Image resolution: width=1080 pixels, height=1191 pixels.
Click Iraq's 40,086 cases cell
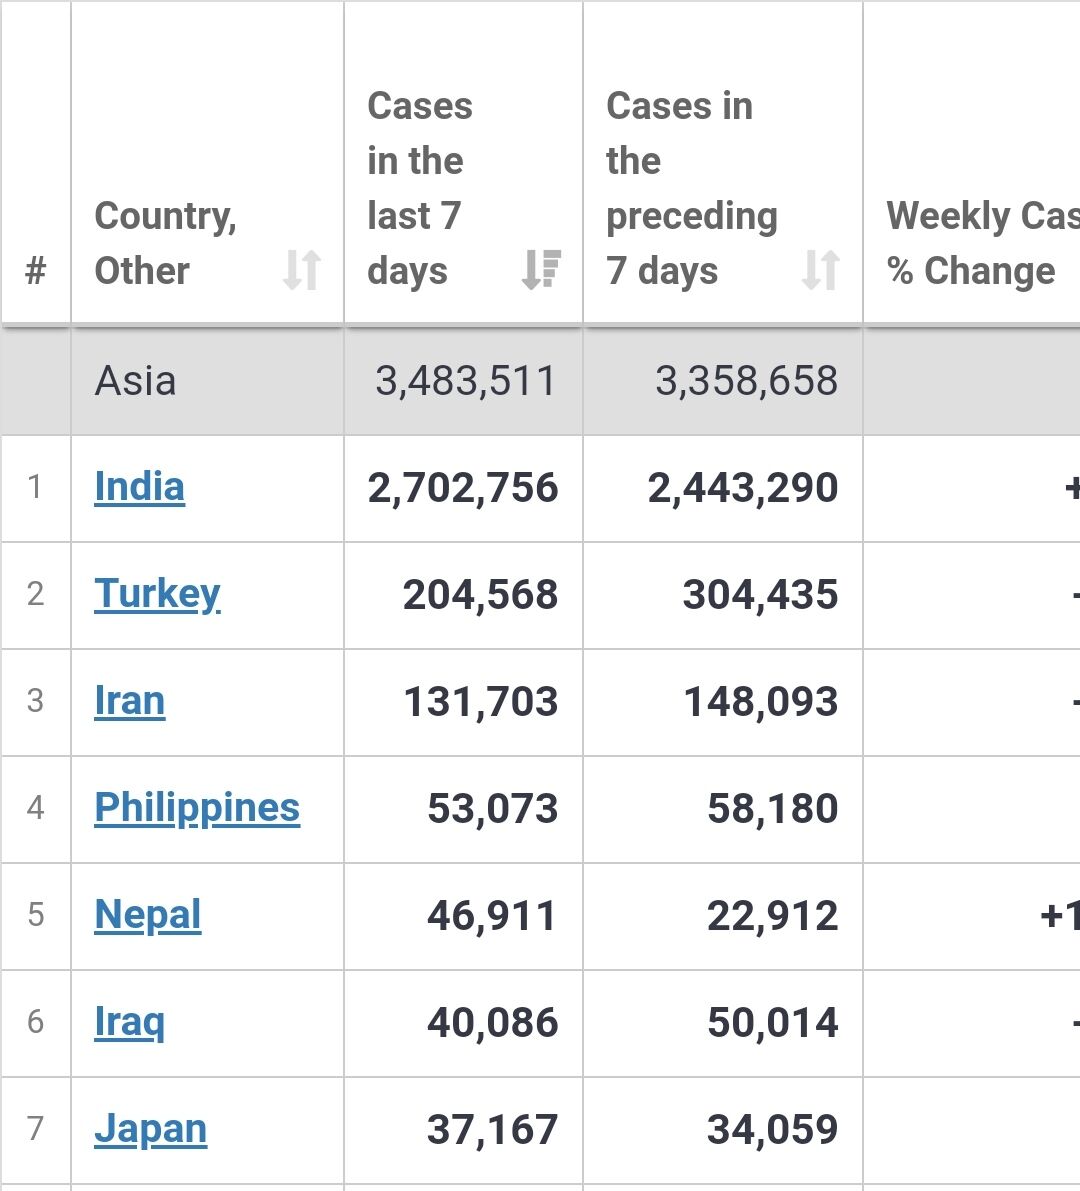(x=491, y=1023)
